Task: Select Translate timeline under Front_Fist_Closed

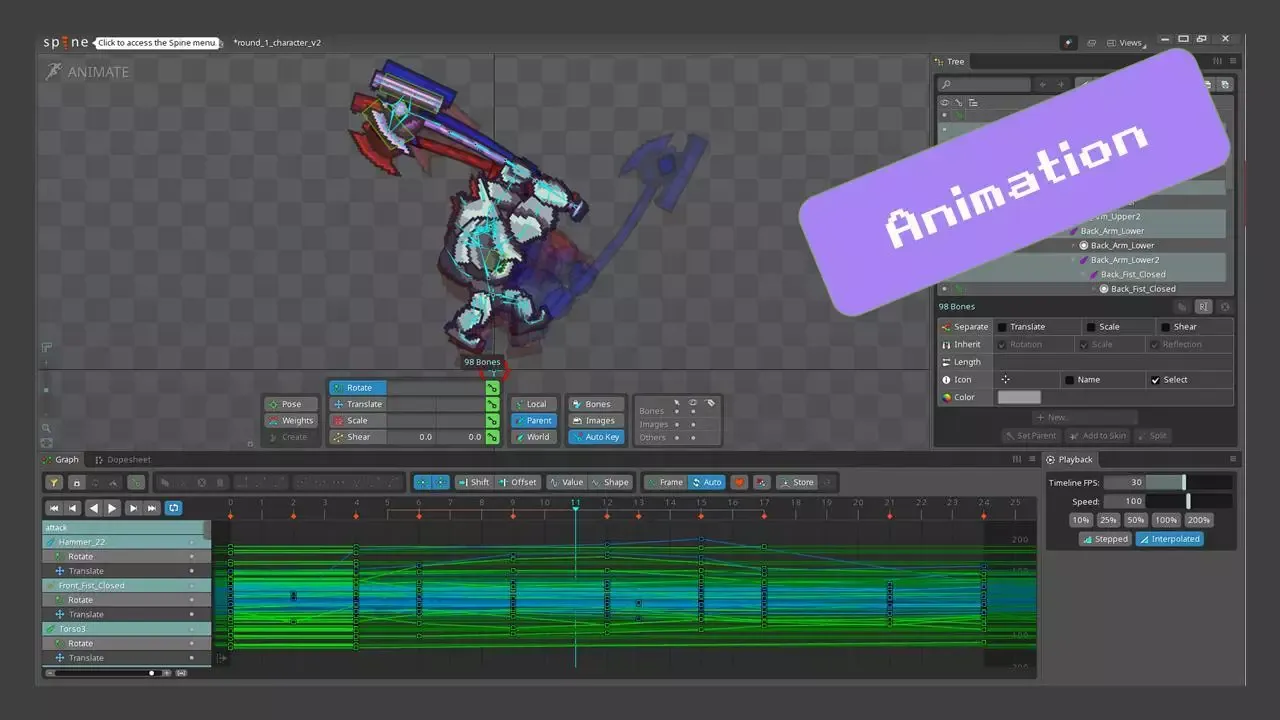Action: 126,614
